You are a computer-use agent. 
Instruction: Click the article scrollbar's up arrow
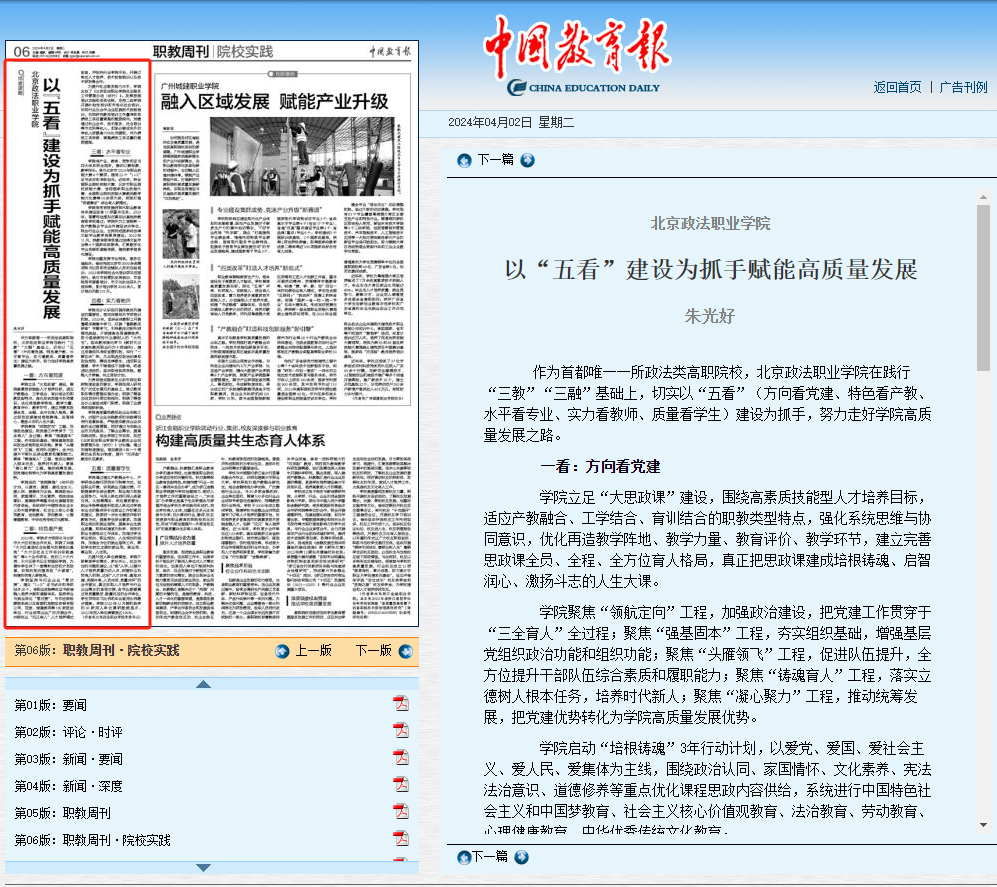(983, 197)
